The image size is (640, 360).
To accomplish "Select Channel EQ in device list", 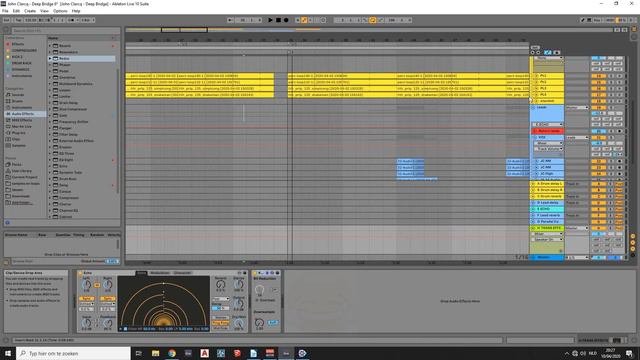I will 68,210.
